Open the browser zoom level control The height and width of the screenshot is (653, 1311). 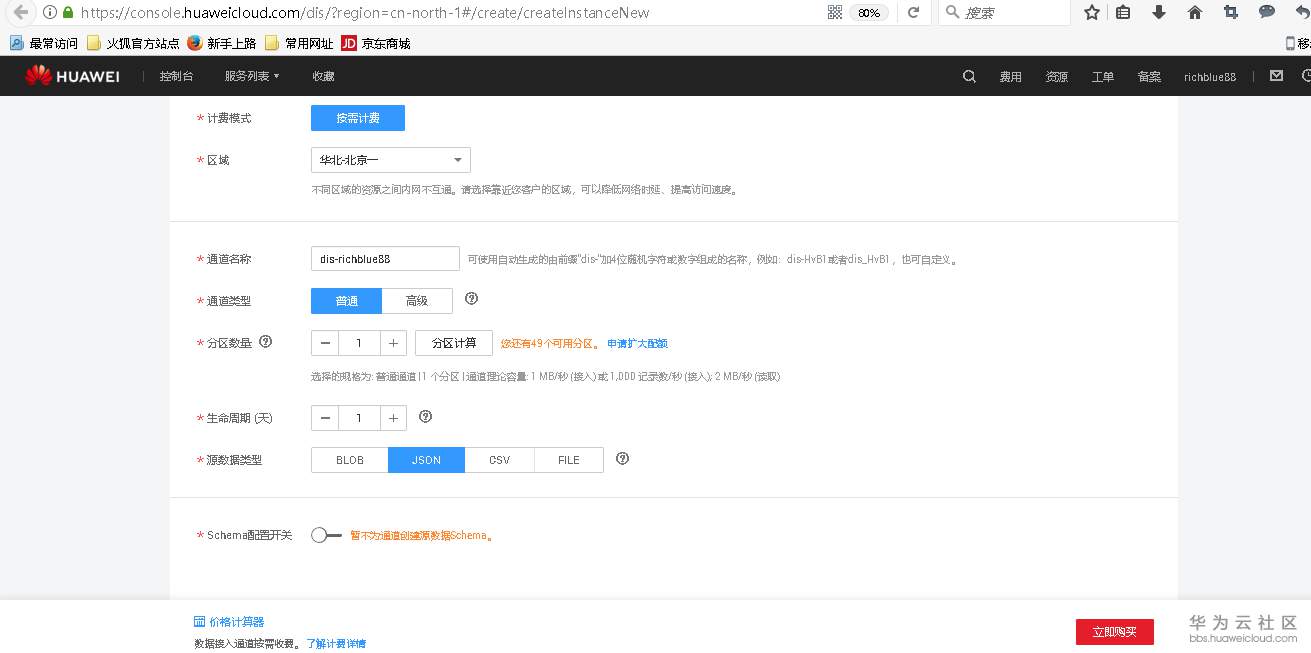(869, 13)
